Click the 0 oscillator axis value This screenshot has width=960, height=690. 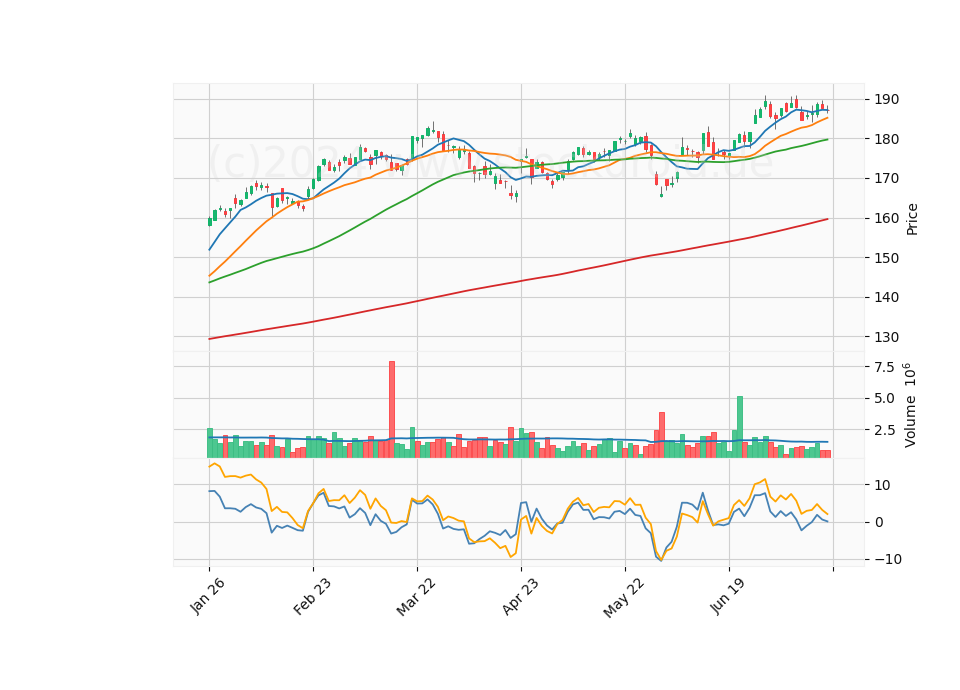879,522
